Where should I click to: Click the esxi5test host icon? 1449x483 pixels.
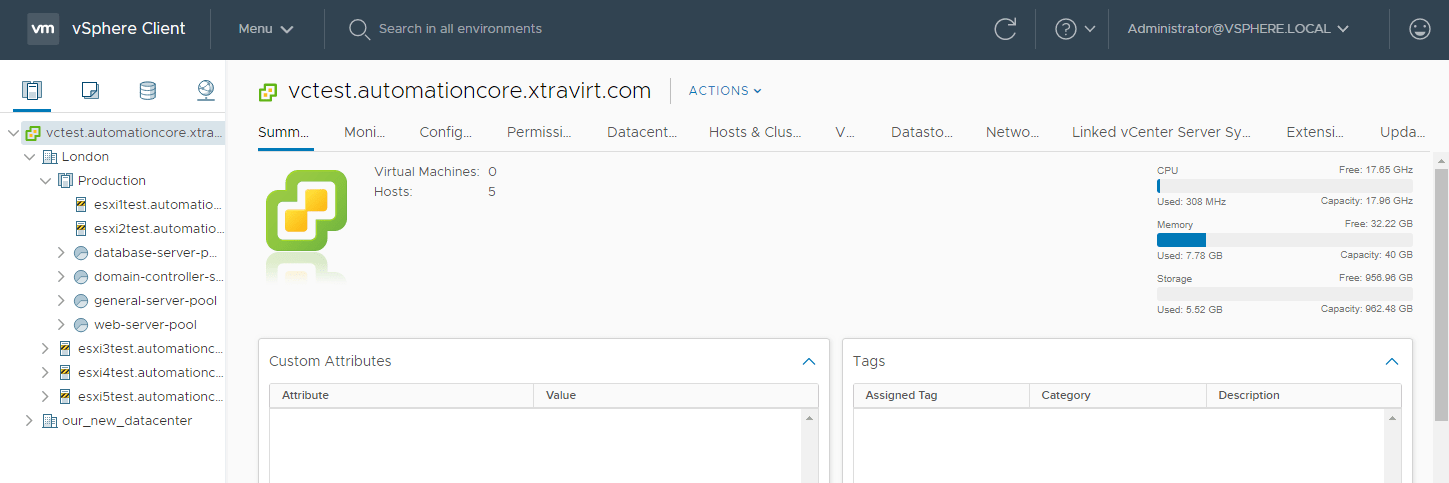tap(66, 397)
